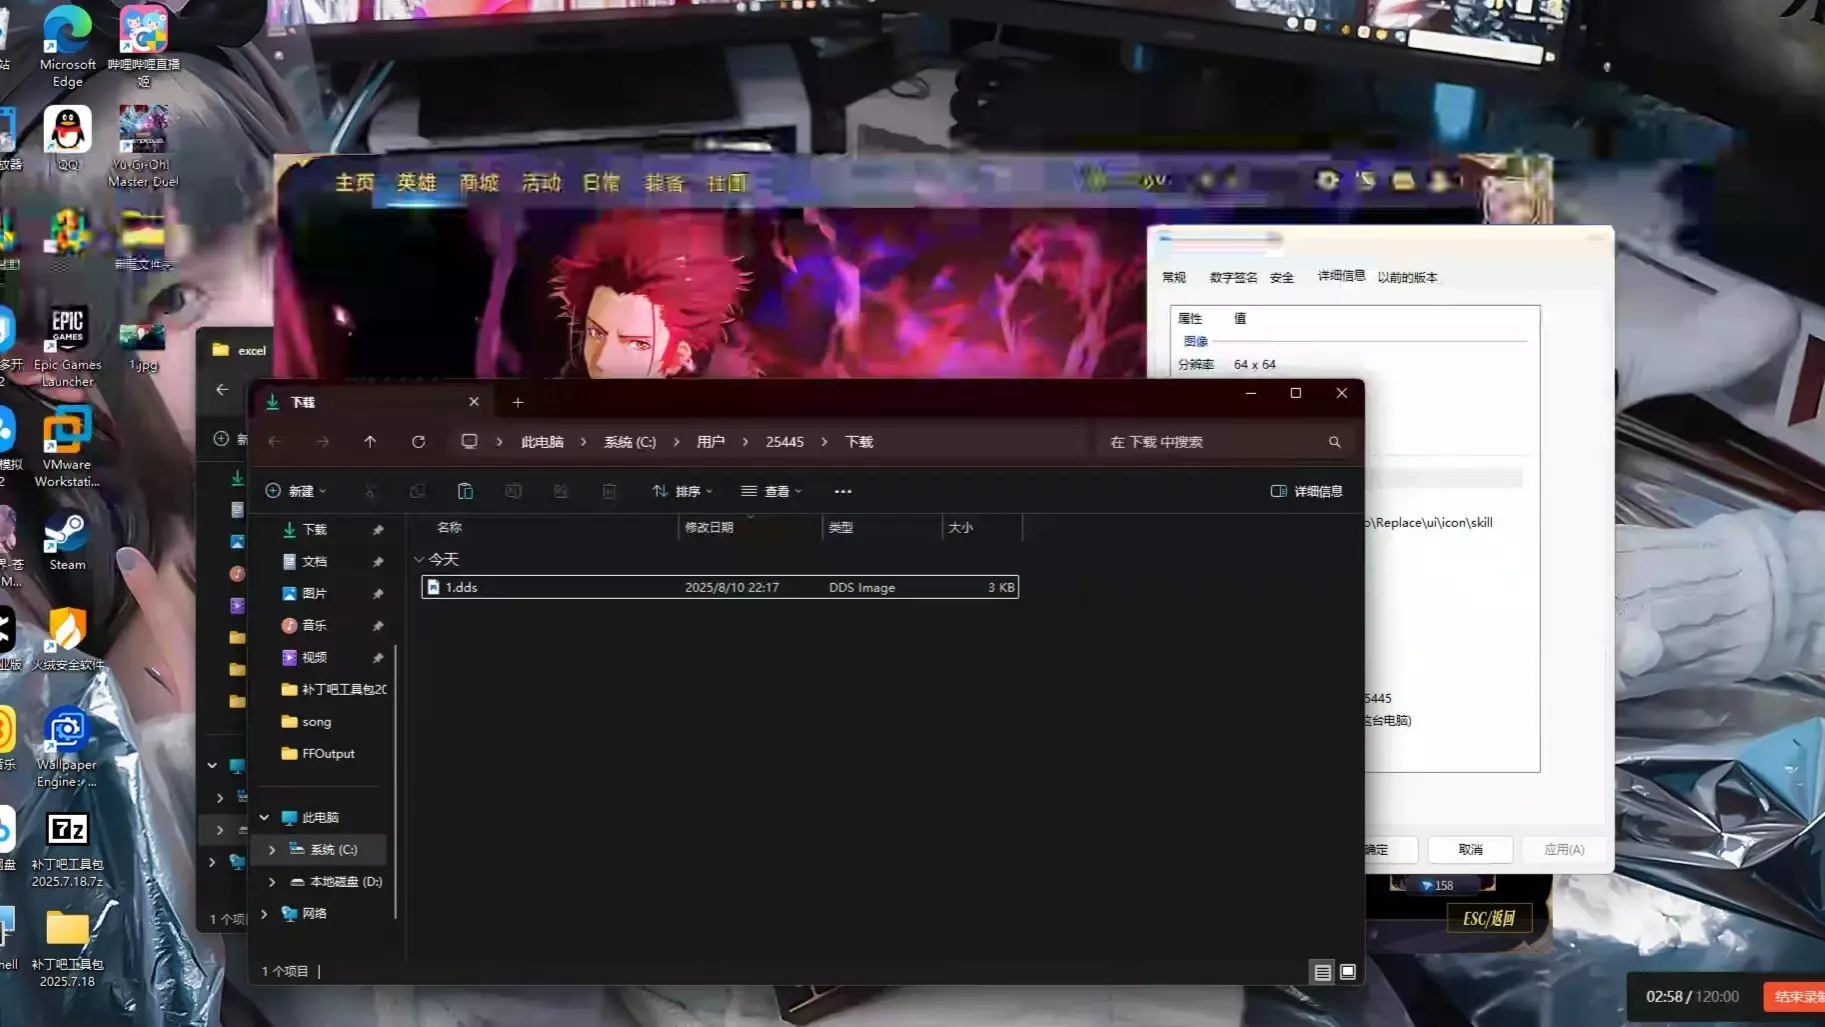The width and height of the screenshot is (1825, 1027).
Task: Unpin 下载 from quick access sidebar
Action: [x=378, y=529]
